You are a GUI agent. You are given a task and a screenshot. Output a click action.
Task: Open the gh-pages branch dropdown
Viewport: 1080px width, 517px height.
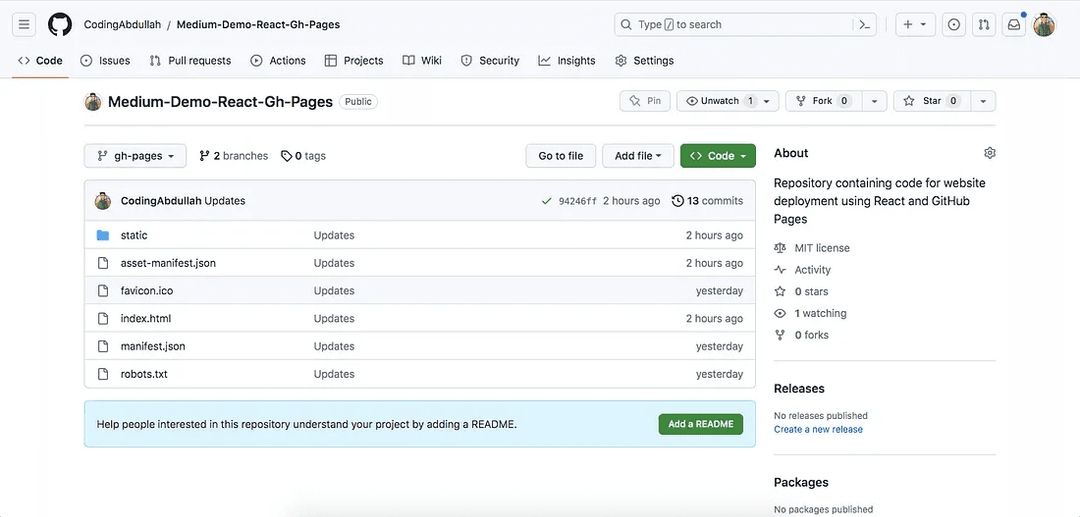(x=135, y=156)
